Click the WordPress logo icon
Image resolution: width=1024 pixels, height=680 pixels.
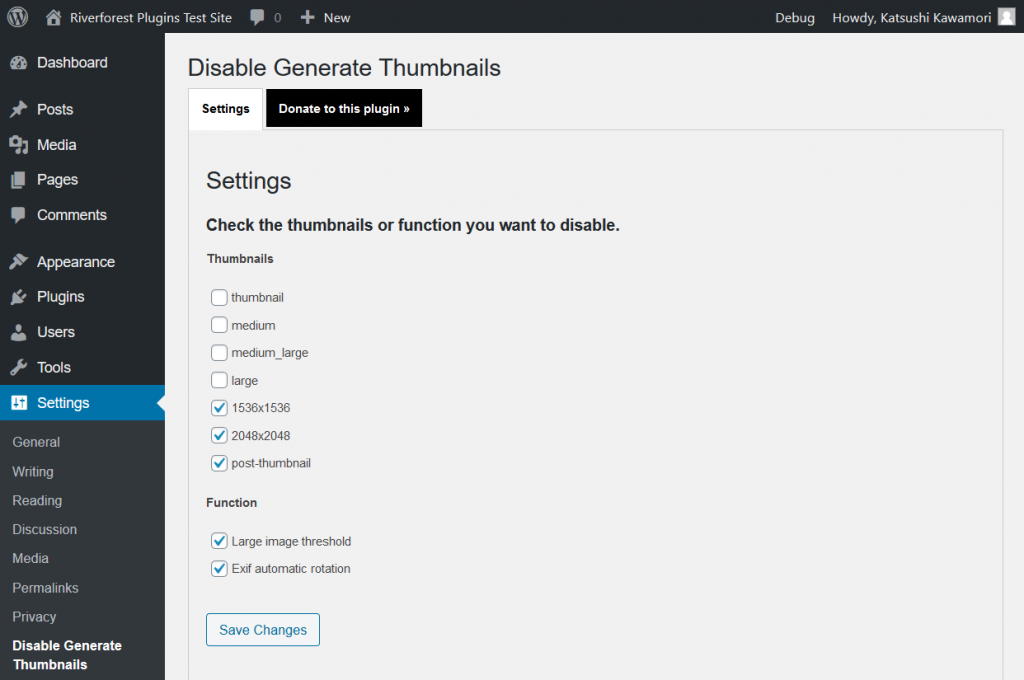(18, 17)
